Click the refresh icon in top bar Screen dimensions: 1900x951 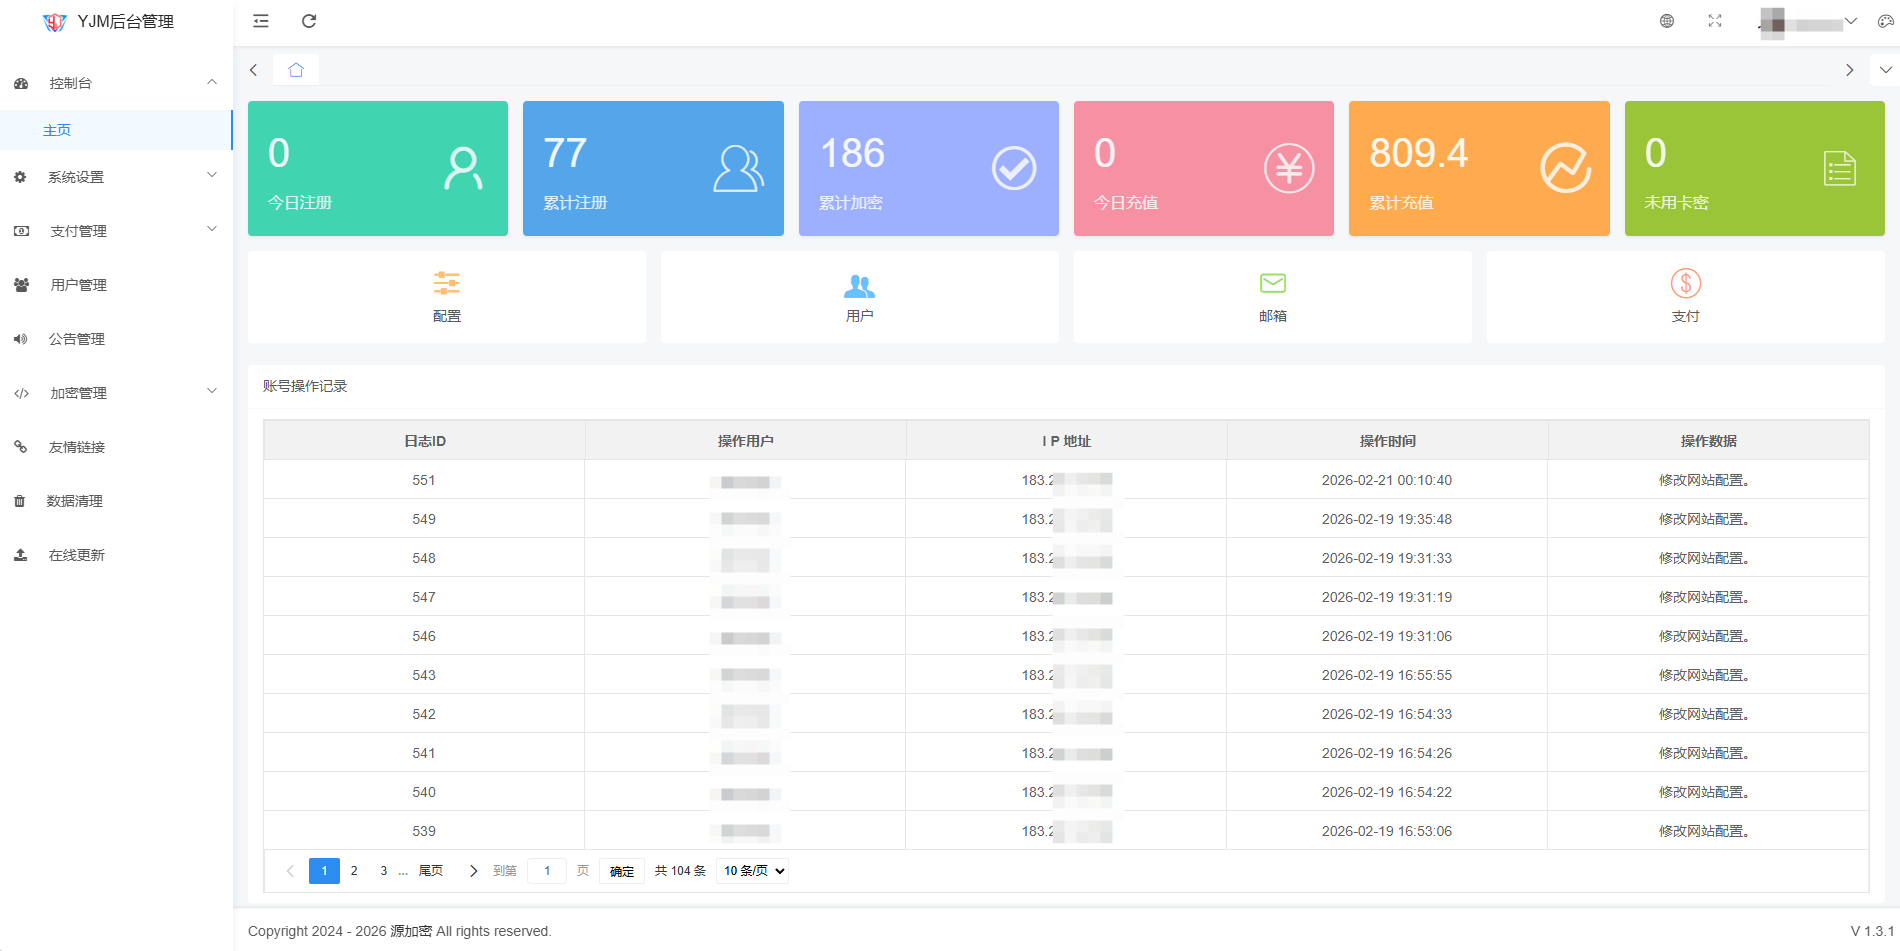[x=309, y=21]
